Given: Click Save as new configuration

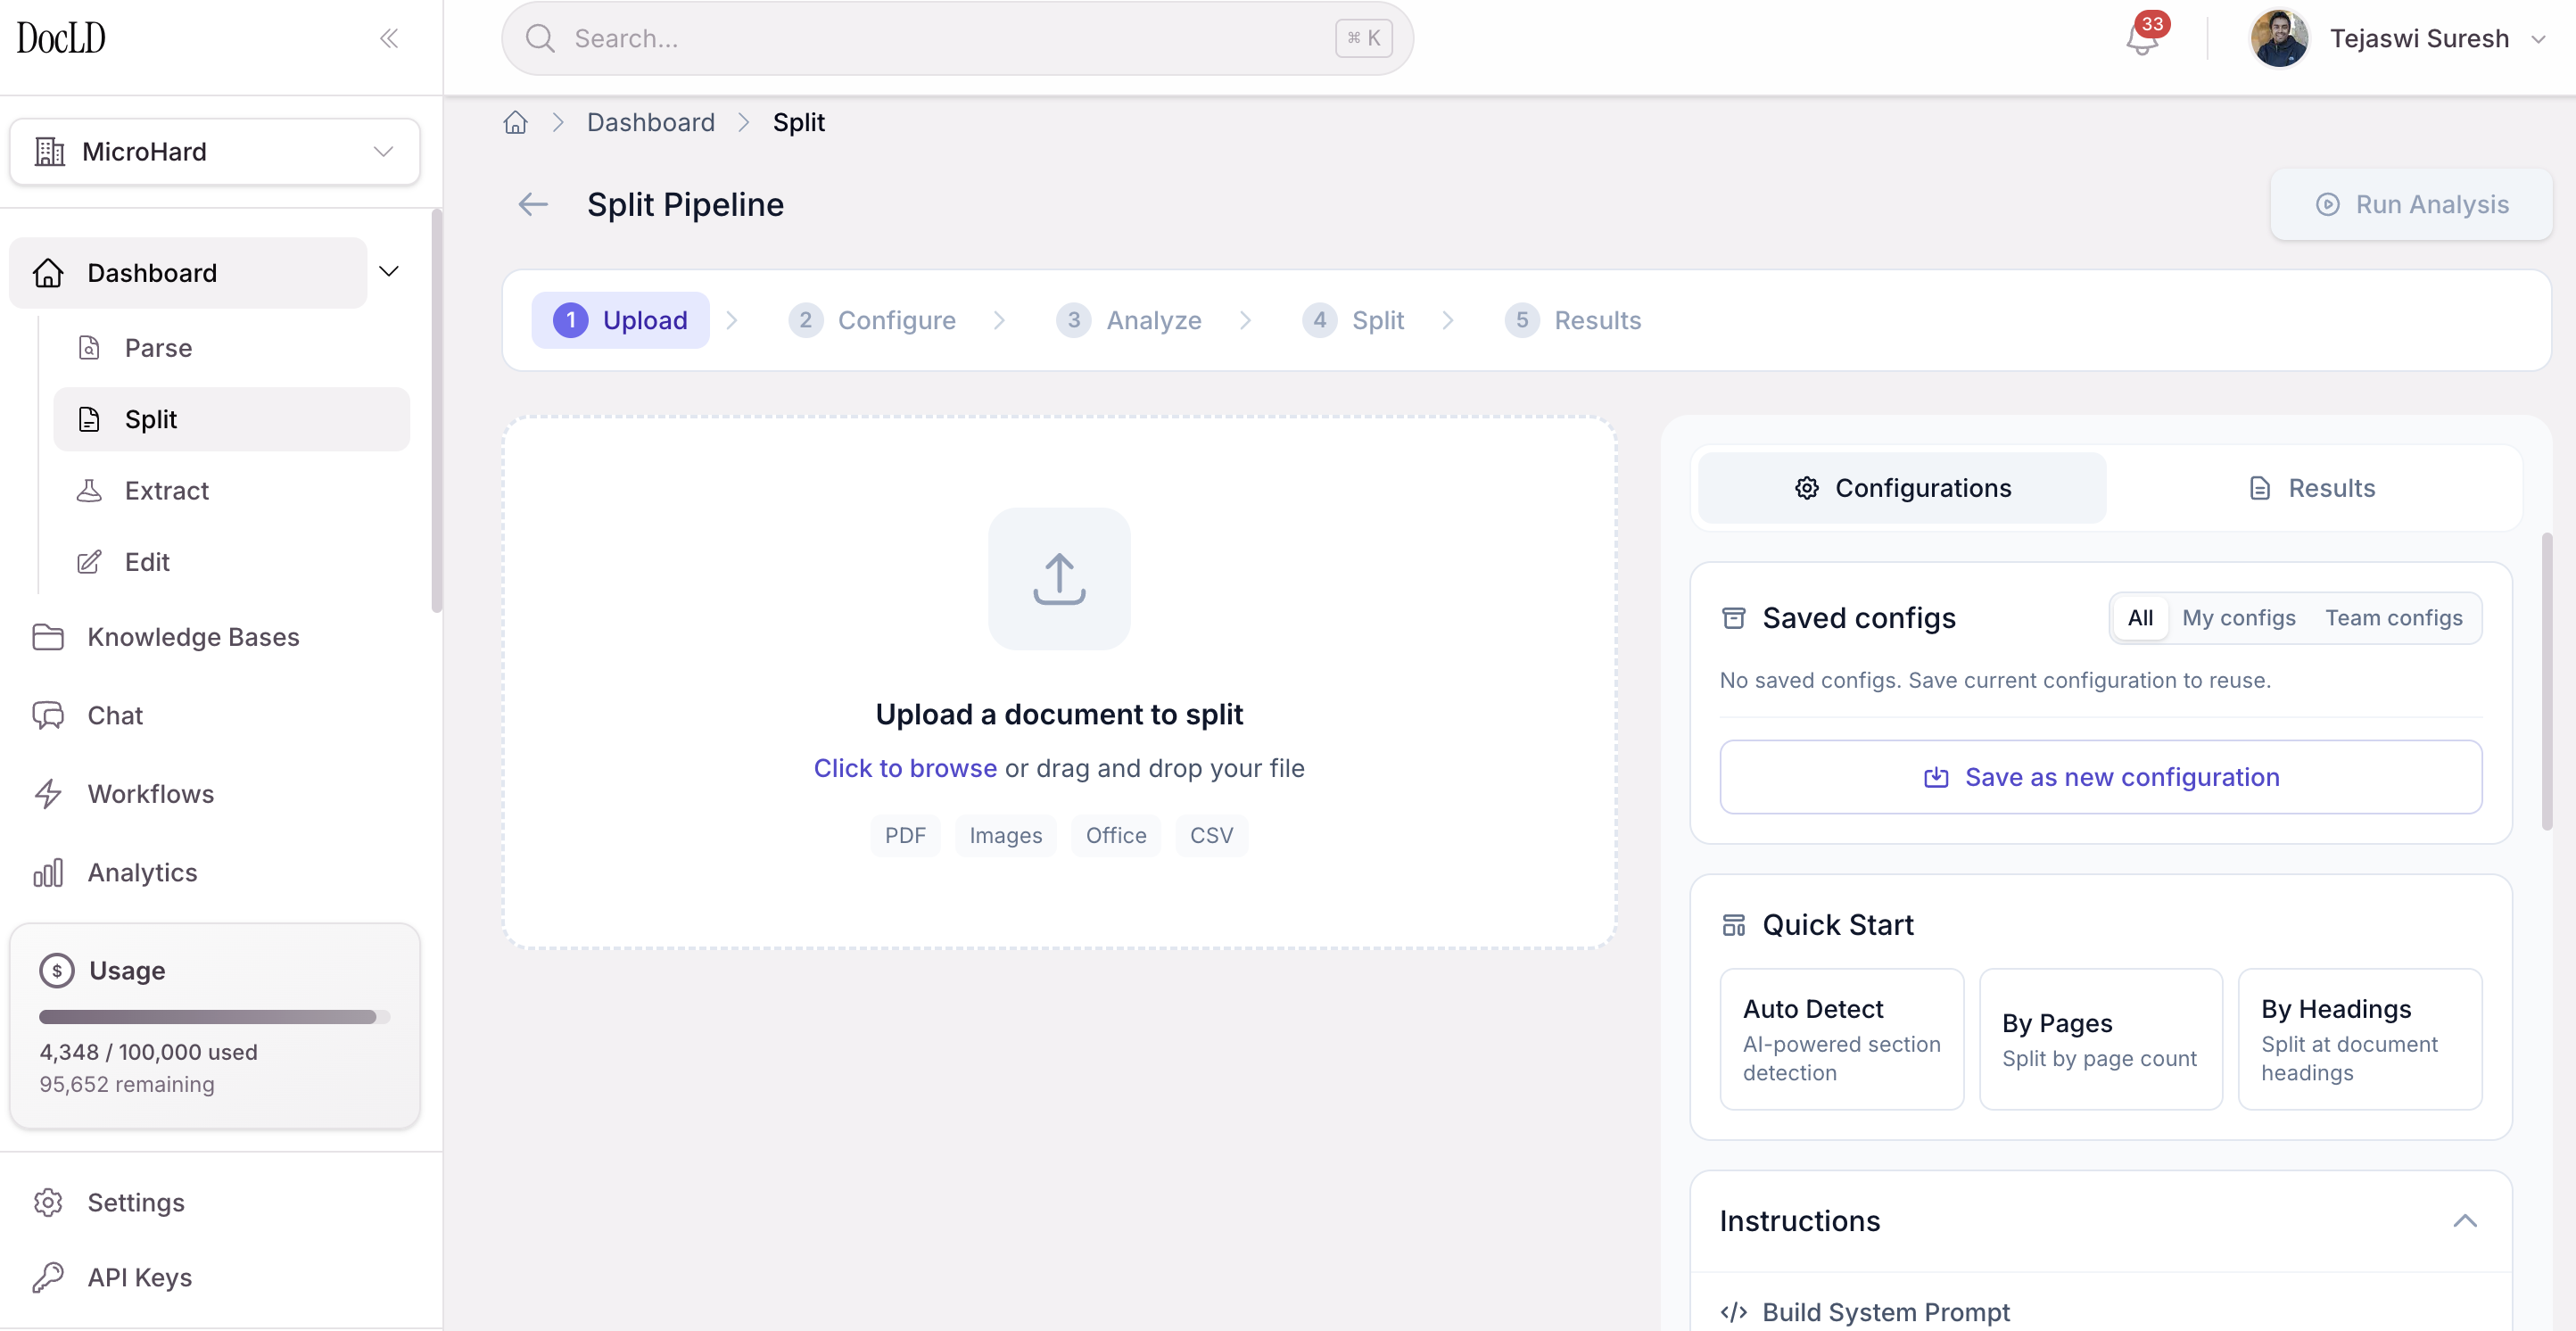Looking at the screenshot, I should [2100, 777].
